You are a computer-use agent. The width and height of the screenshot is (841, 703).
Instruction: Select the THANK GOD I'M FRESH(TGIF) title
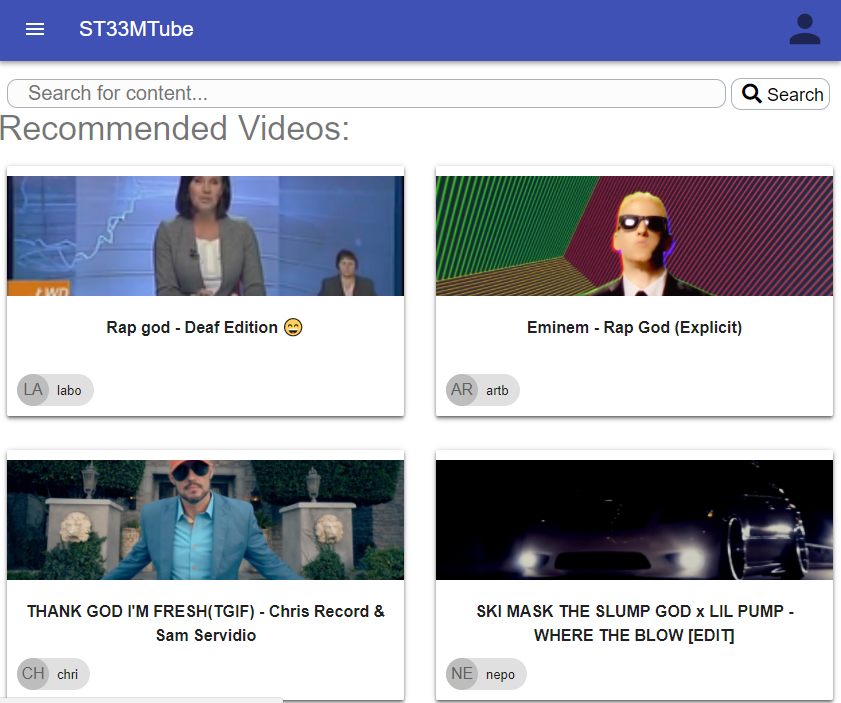206,623
